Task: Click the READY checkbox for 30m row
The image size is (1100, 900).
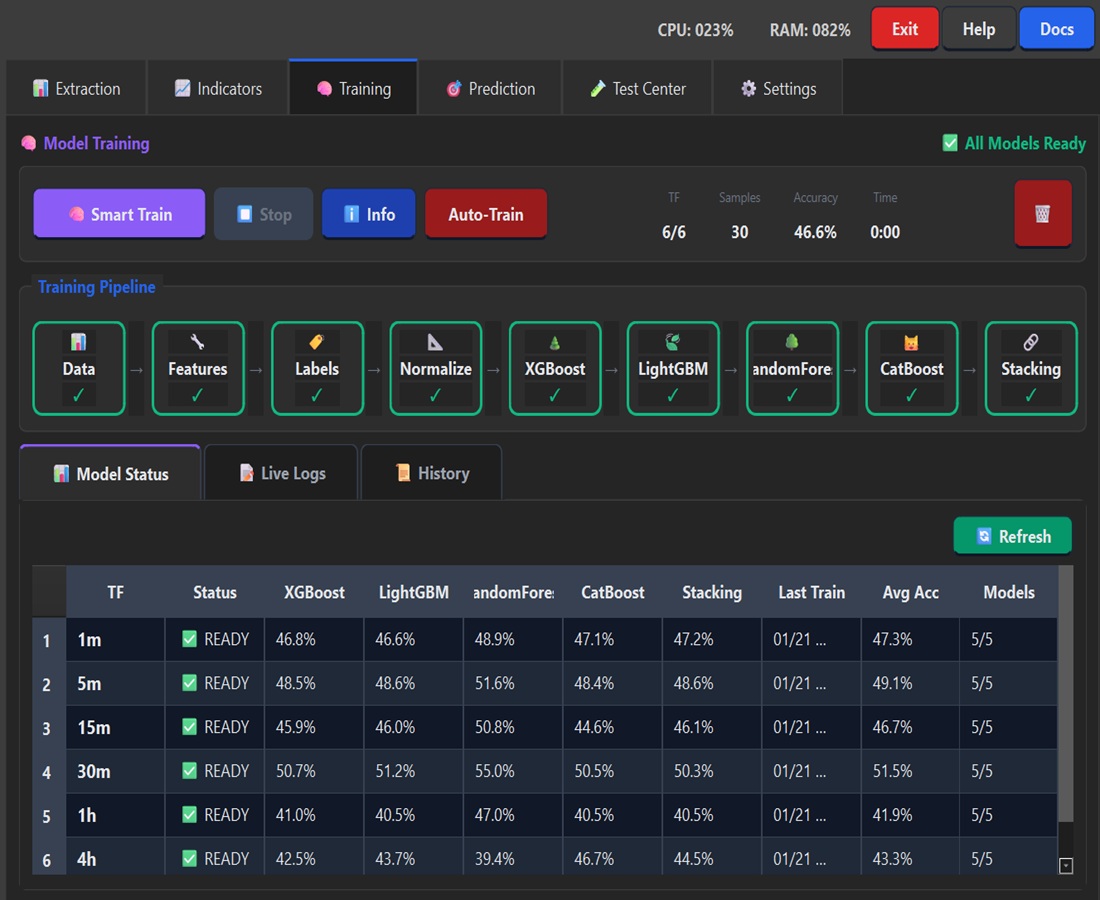Action: (189, 771)
